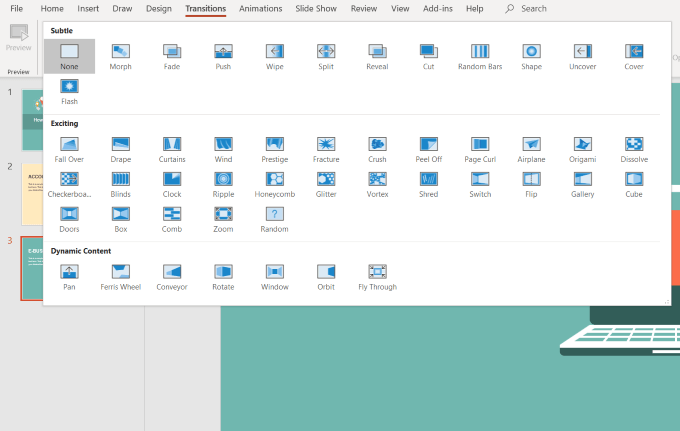Choose the Zoom transition
This screenshot has width=680, height=431.
223,219
